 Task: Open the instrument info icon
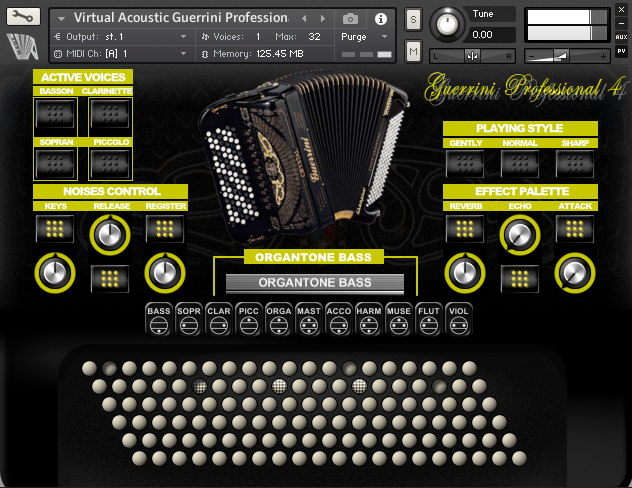point(380,19)
